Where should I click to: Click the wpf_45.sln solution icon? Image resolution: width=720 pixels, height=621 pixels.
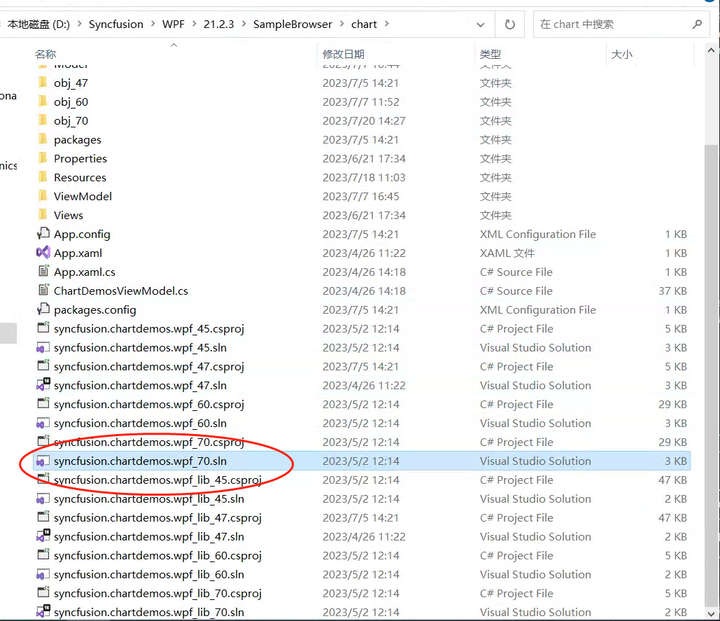tap(43, 348)
